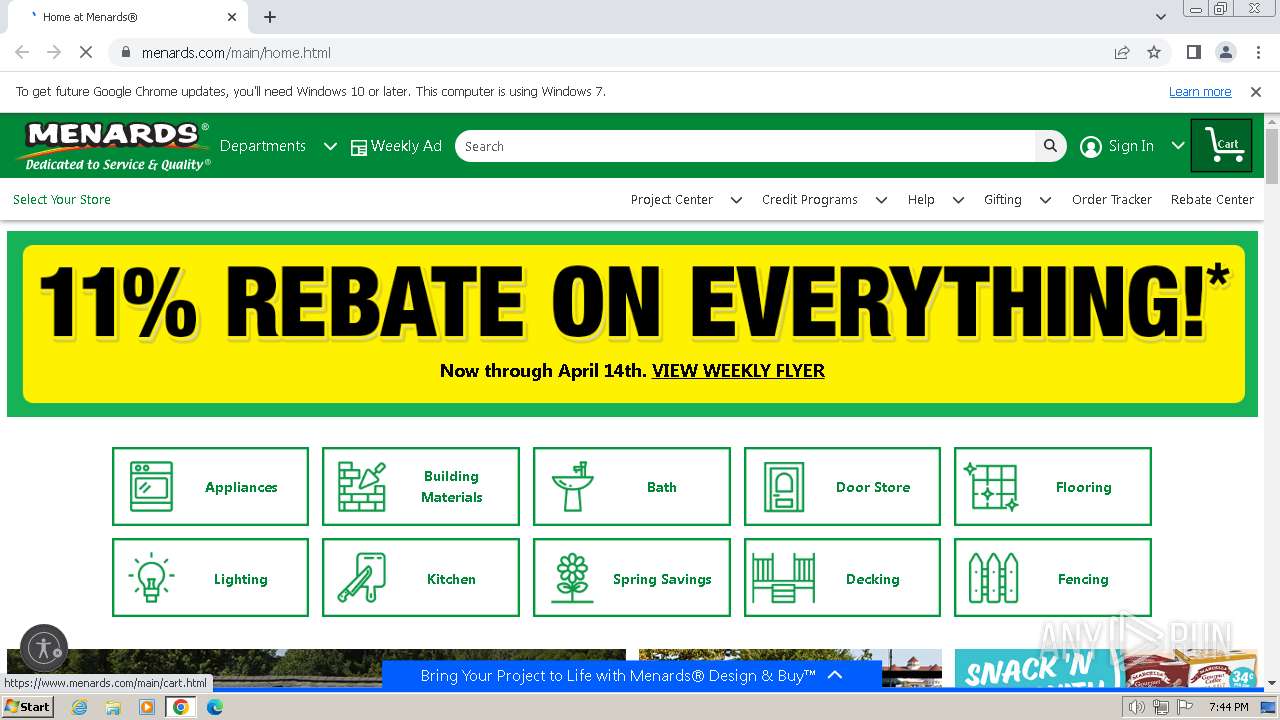Screen dimensions: 1280x720
Task: Click Learn more about Chrome updates
Action: (1200, 92)
